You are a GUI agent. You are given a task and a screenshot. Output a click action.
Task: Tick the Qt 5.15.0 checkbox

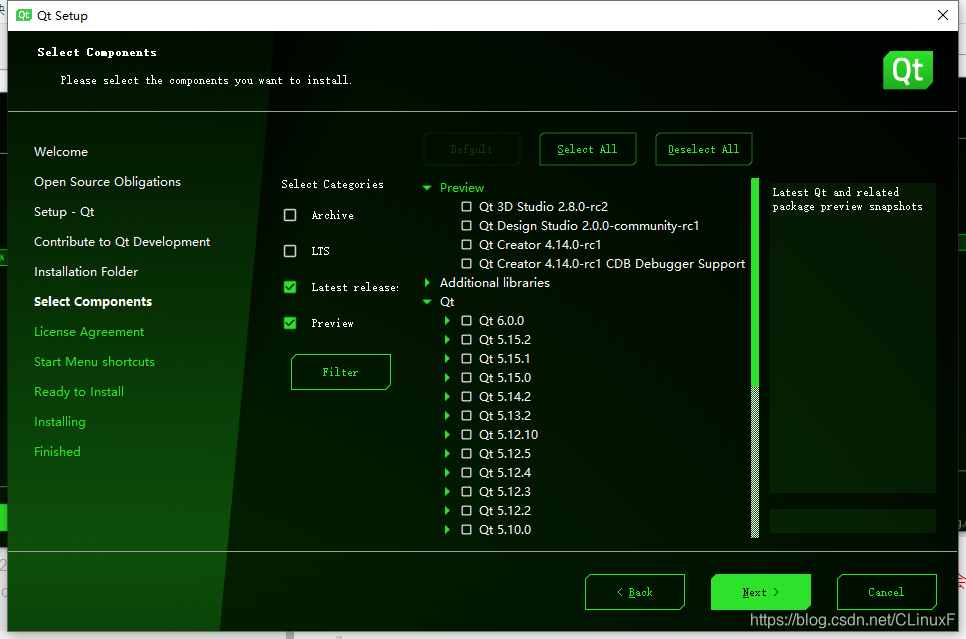(x=466, y=378)
